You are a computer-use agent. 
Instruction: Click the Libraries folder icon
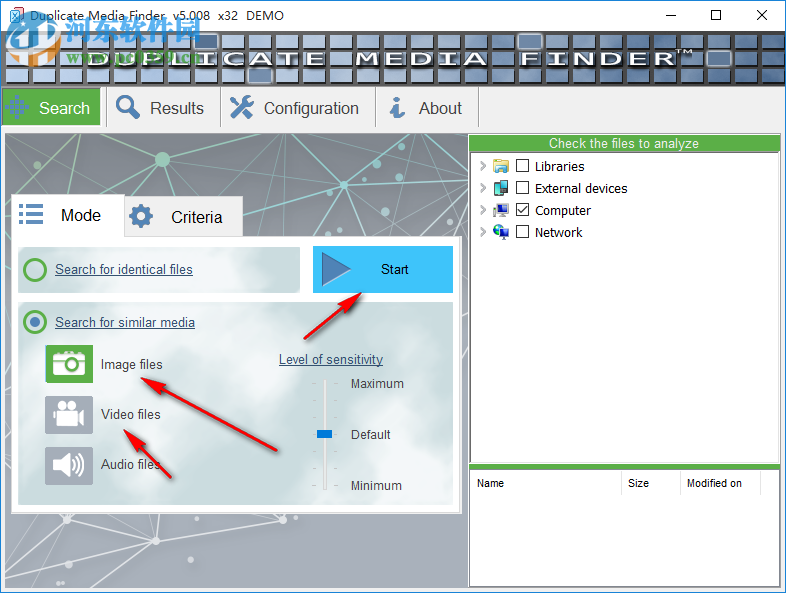click(500, 166)
